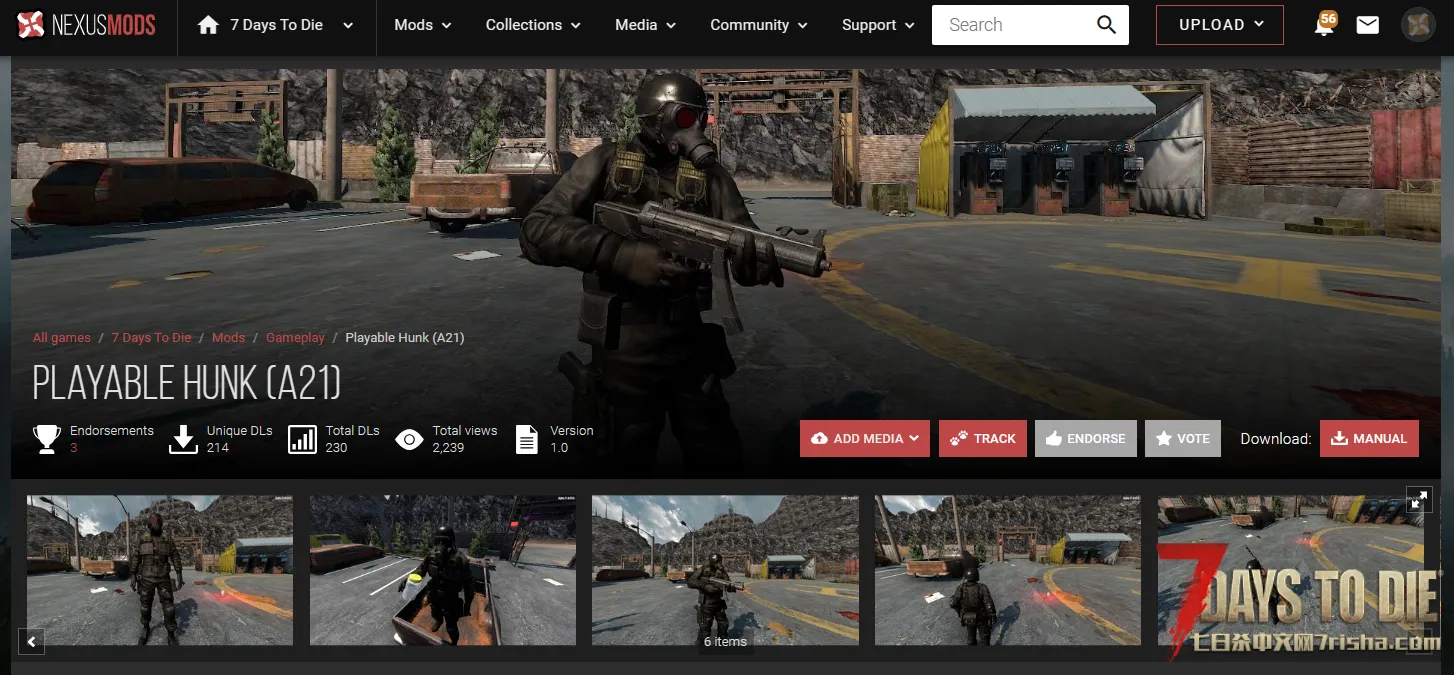Viewport: 1454px width, 675px height.
Task: Click the gallery previous arrow
Action: pyautogui.click(x=32, y=641)
